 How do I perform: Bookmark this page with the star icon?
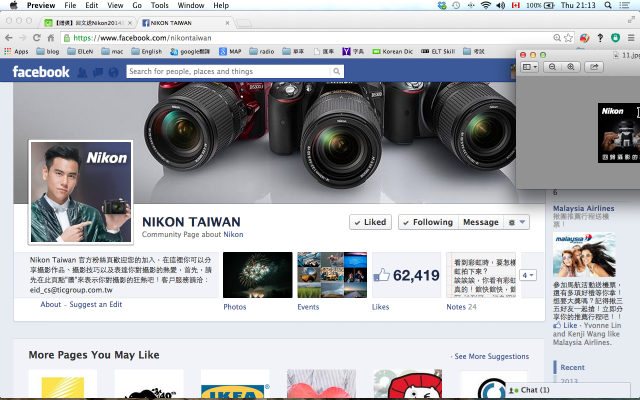[568, 38]
